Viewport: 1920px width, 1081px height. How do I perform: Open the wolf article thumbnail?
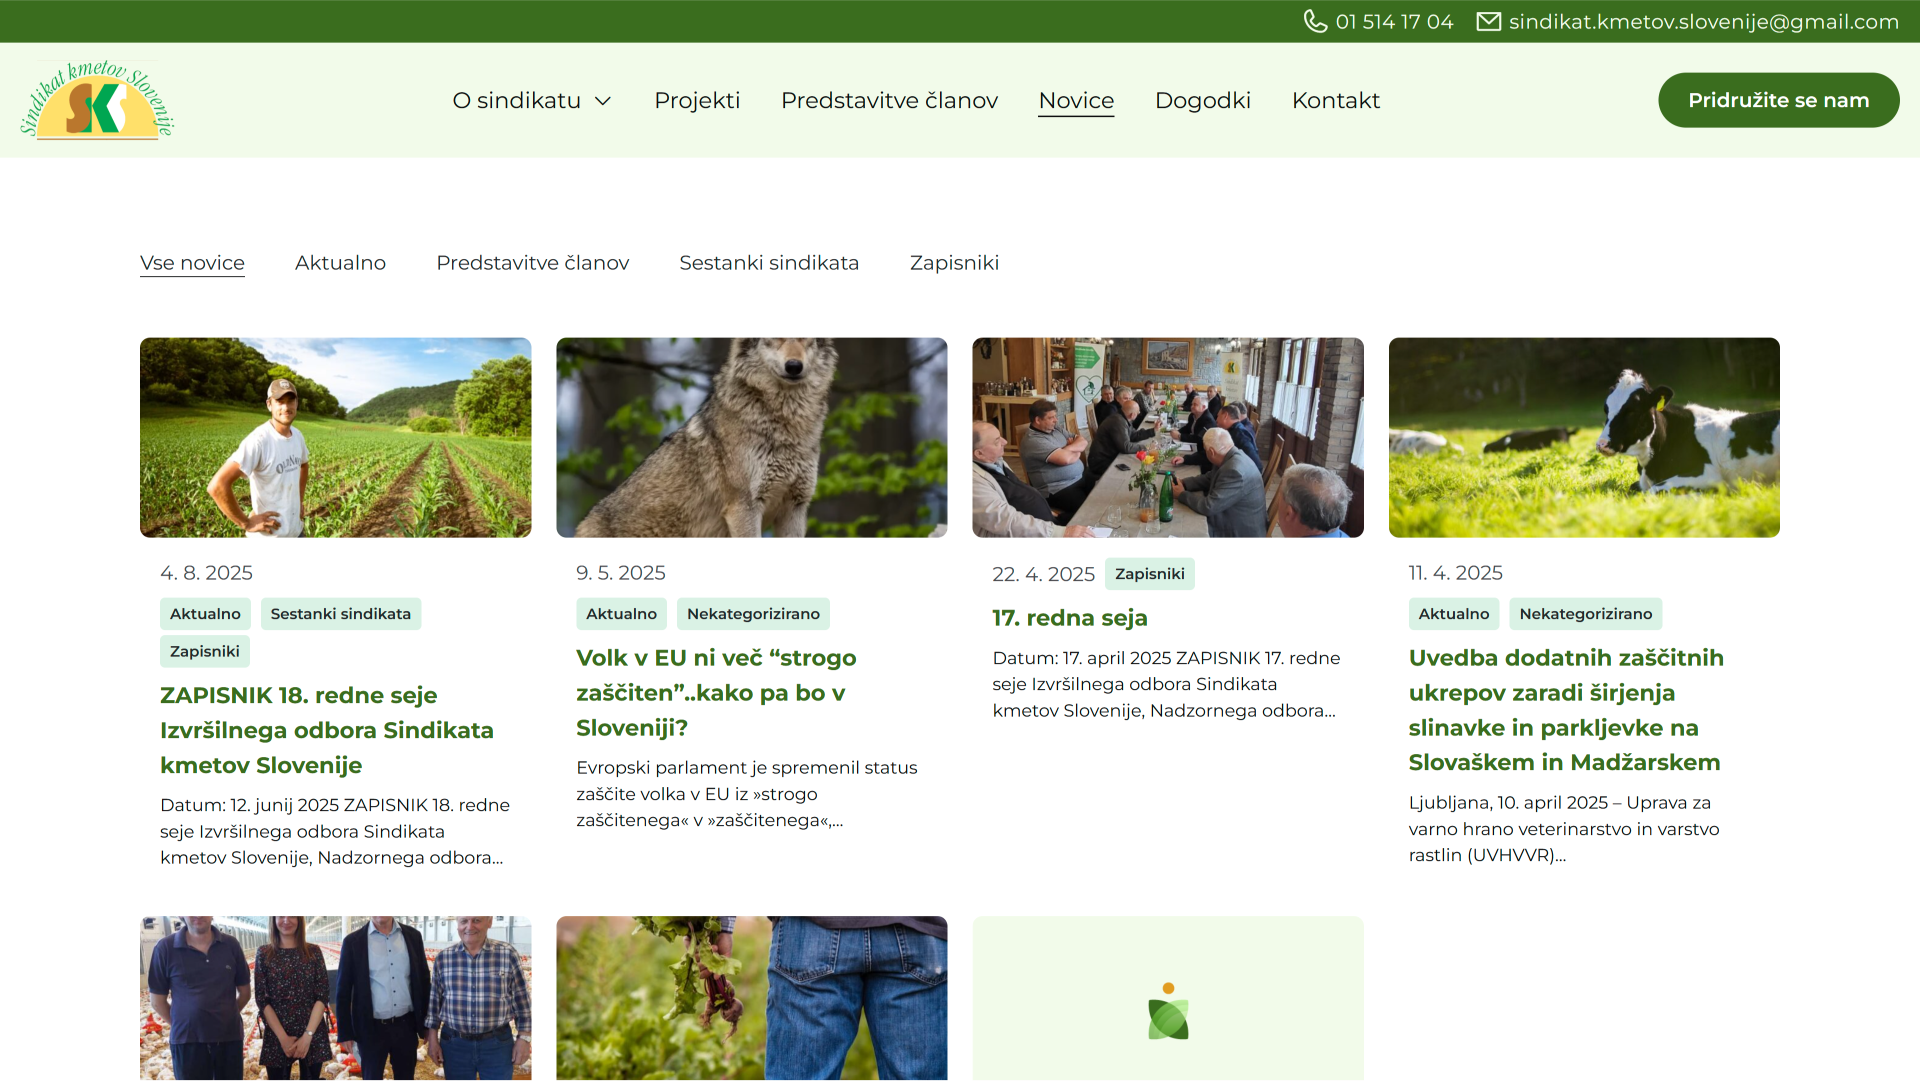[751, 437]
